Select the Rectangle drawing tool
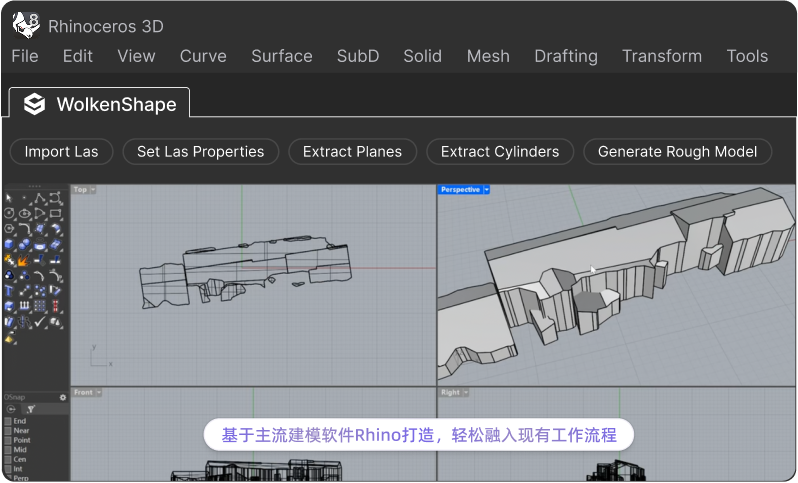The height and width of the screenshot is (483, 798). pos(55,213)
